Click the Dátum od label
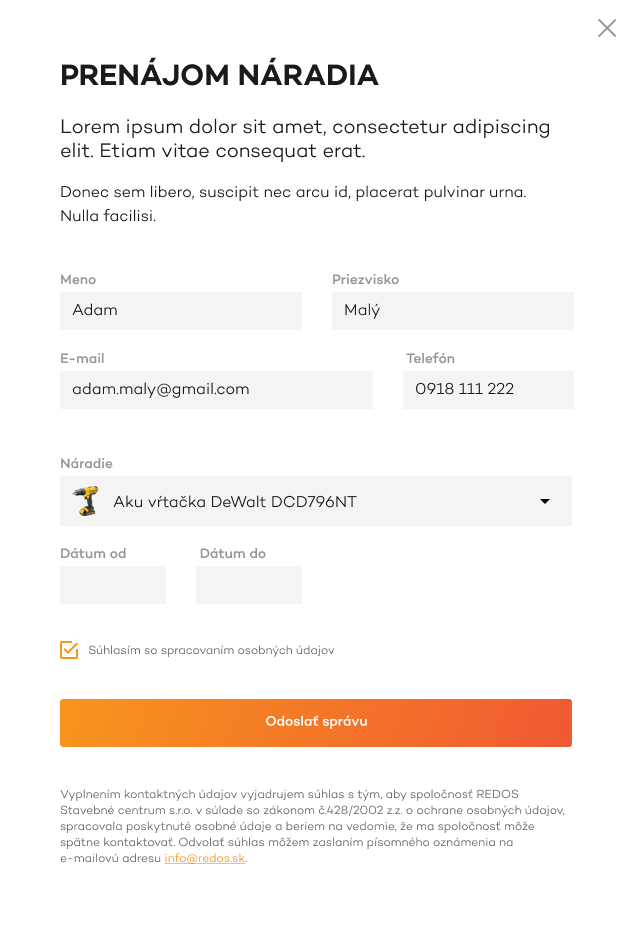Viewport: 635px width, 927px height. [93, 553]
